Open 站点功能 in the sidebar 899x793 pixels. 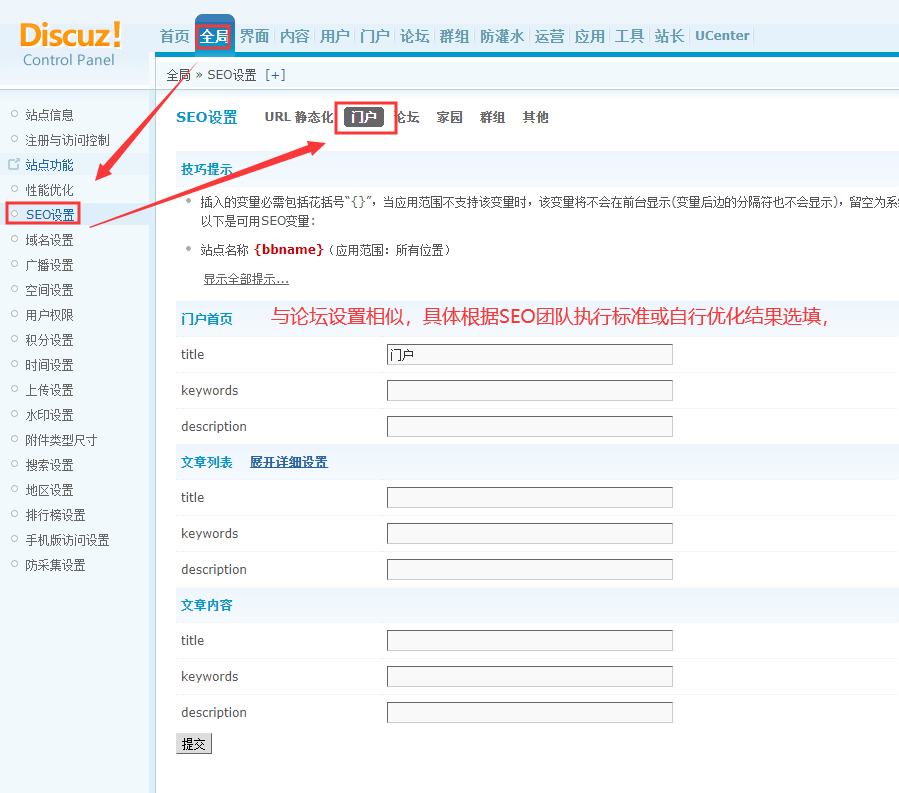click(49, 165)
